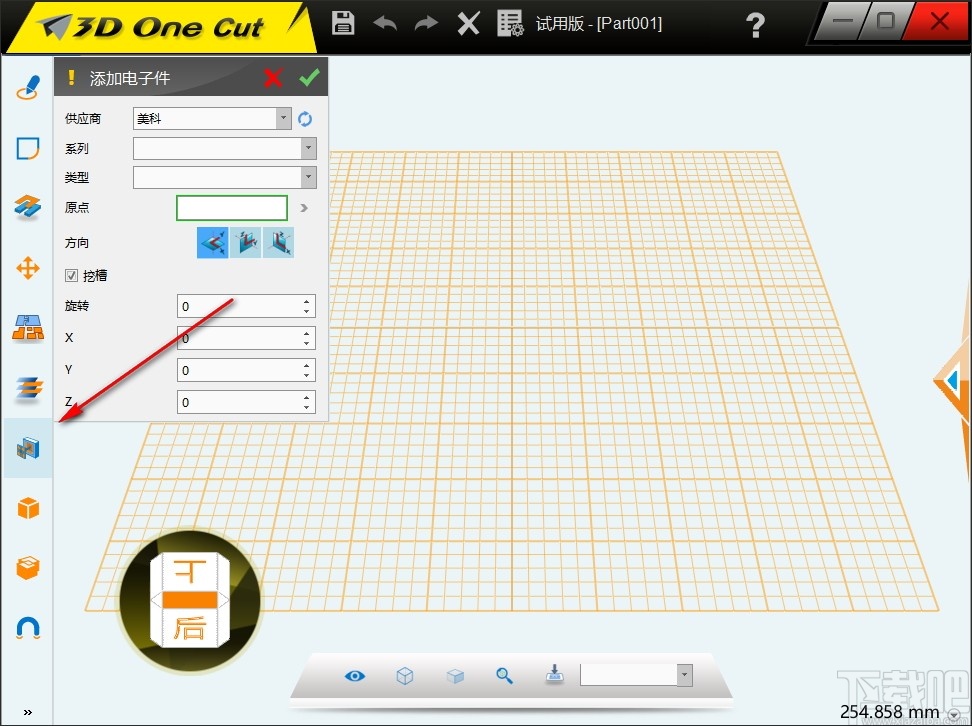Toggle visibility with the eye icon
Image resolution: width=972 pixels, height=726 pixels.
coord(355,676)
